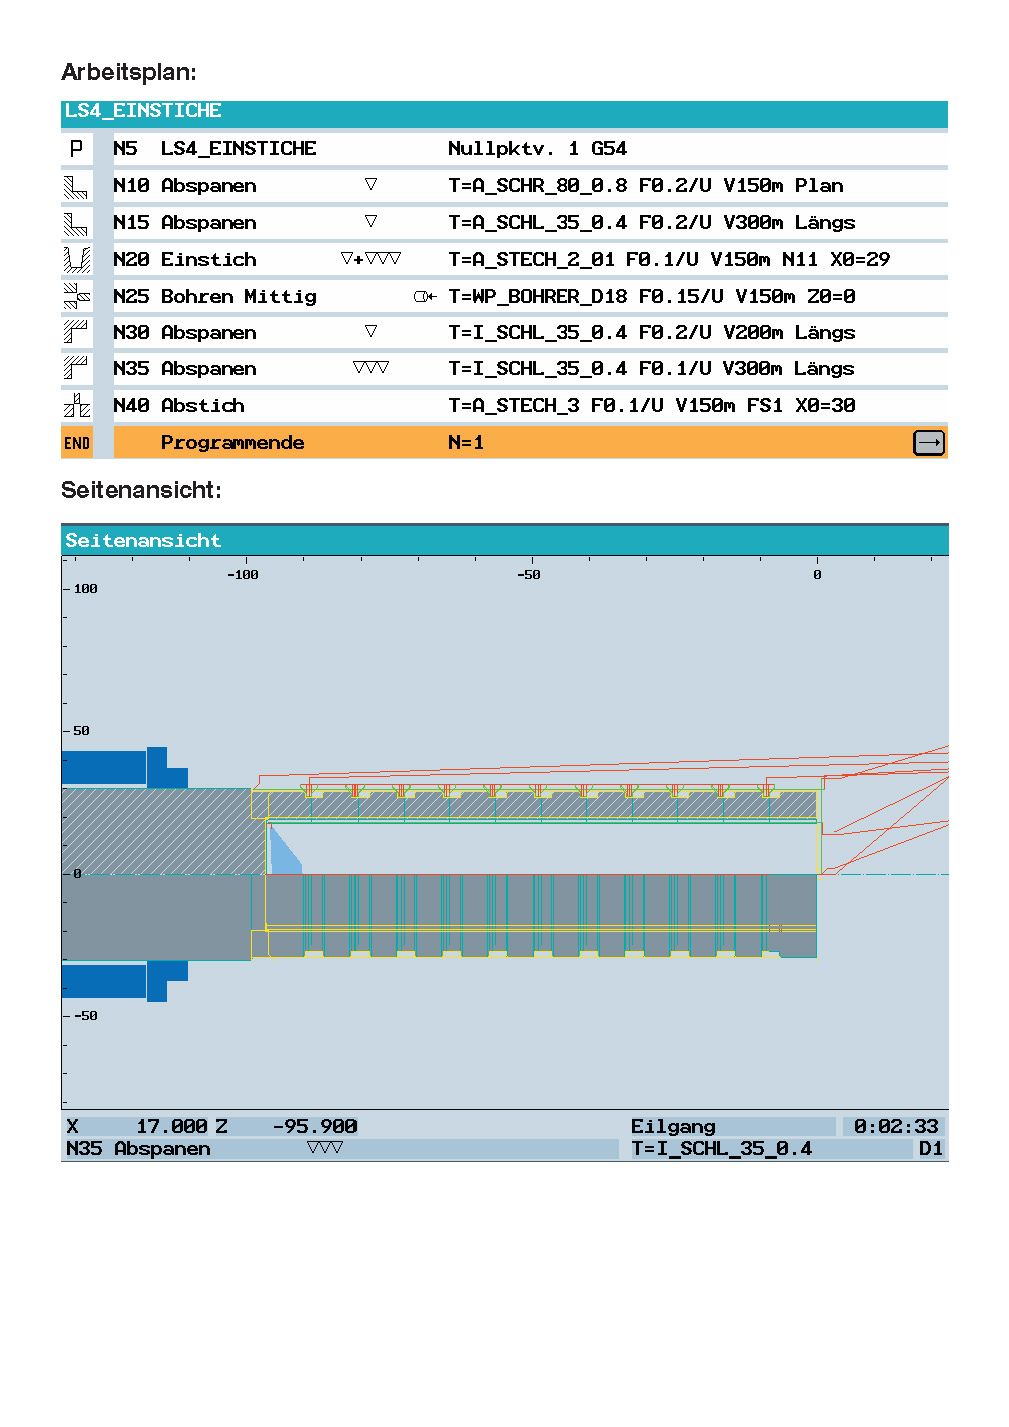Screen dimensions: 1009x1427
Task: Select step N35 Abspanen in the work plan
Action: click(x=504, y=369)
